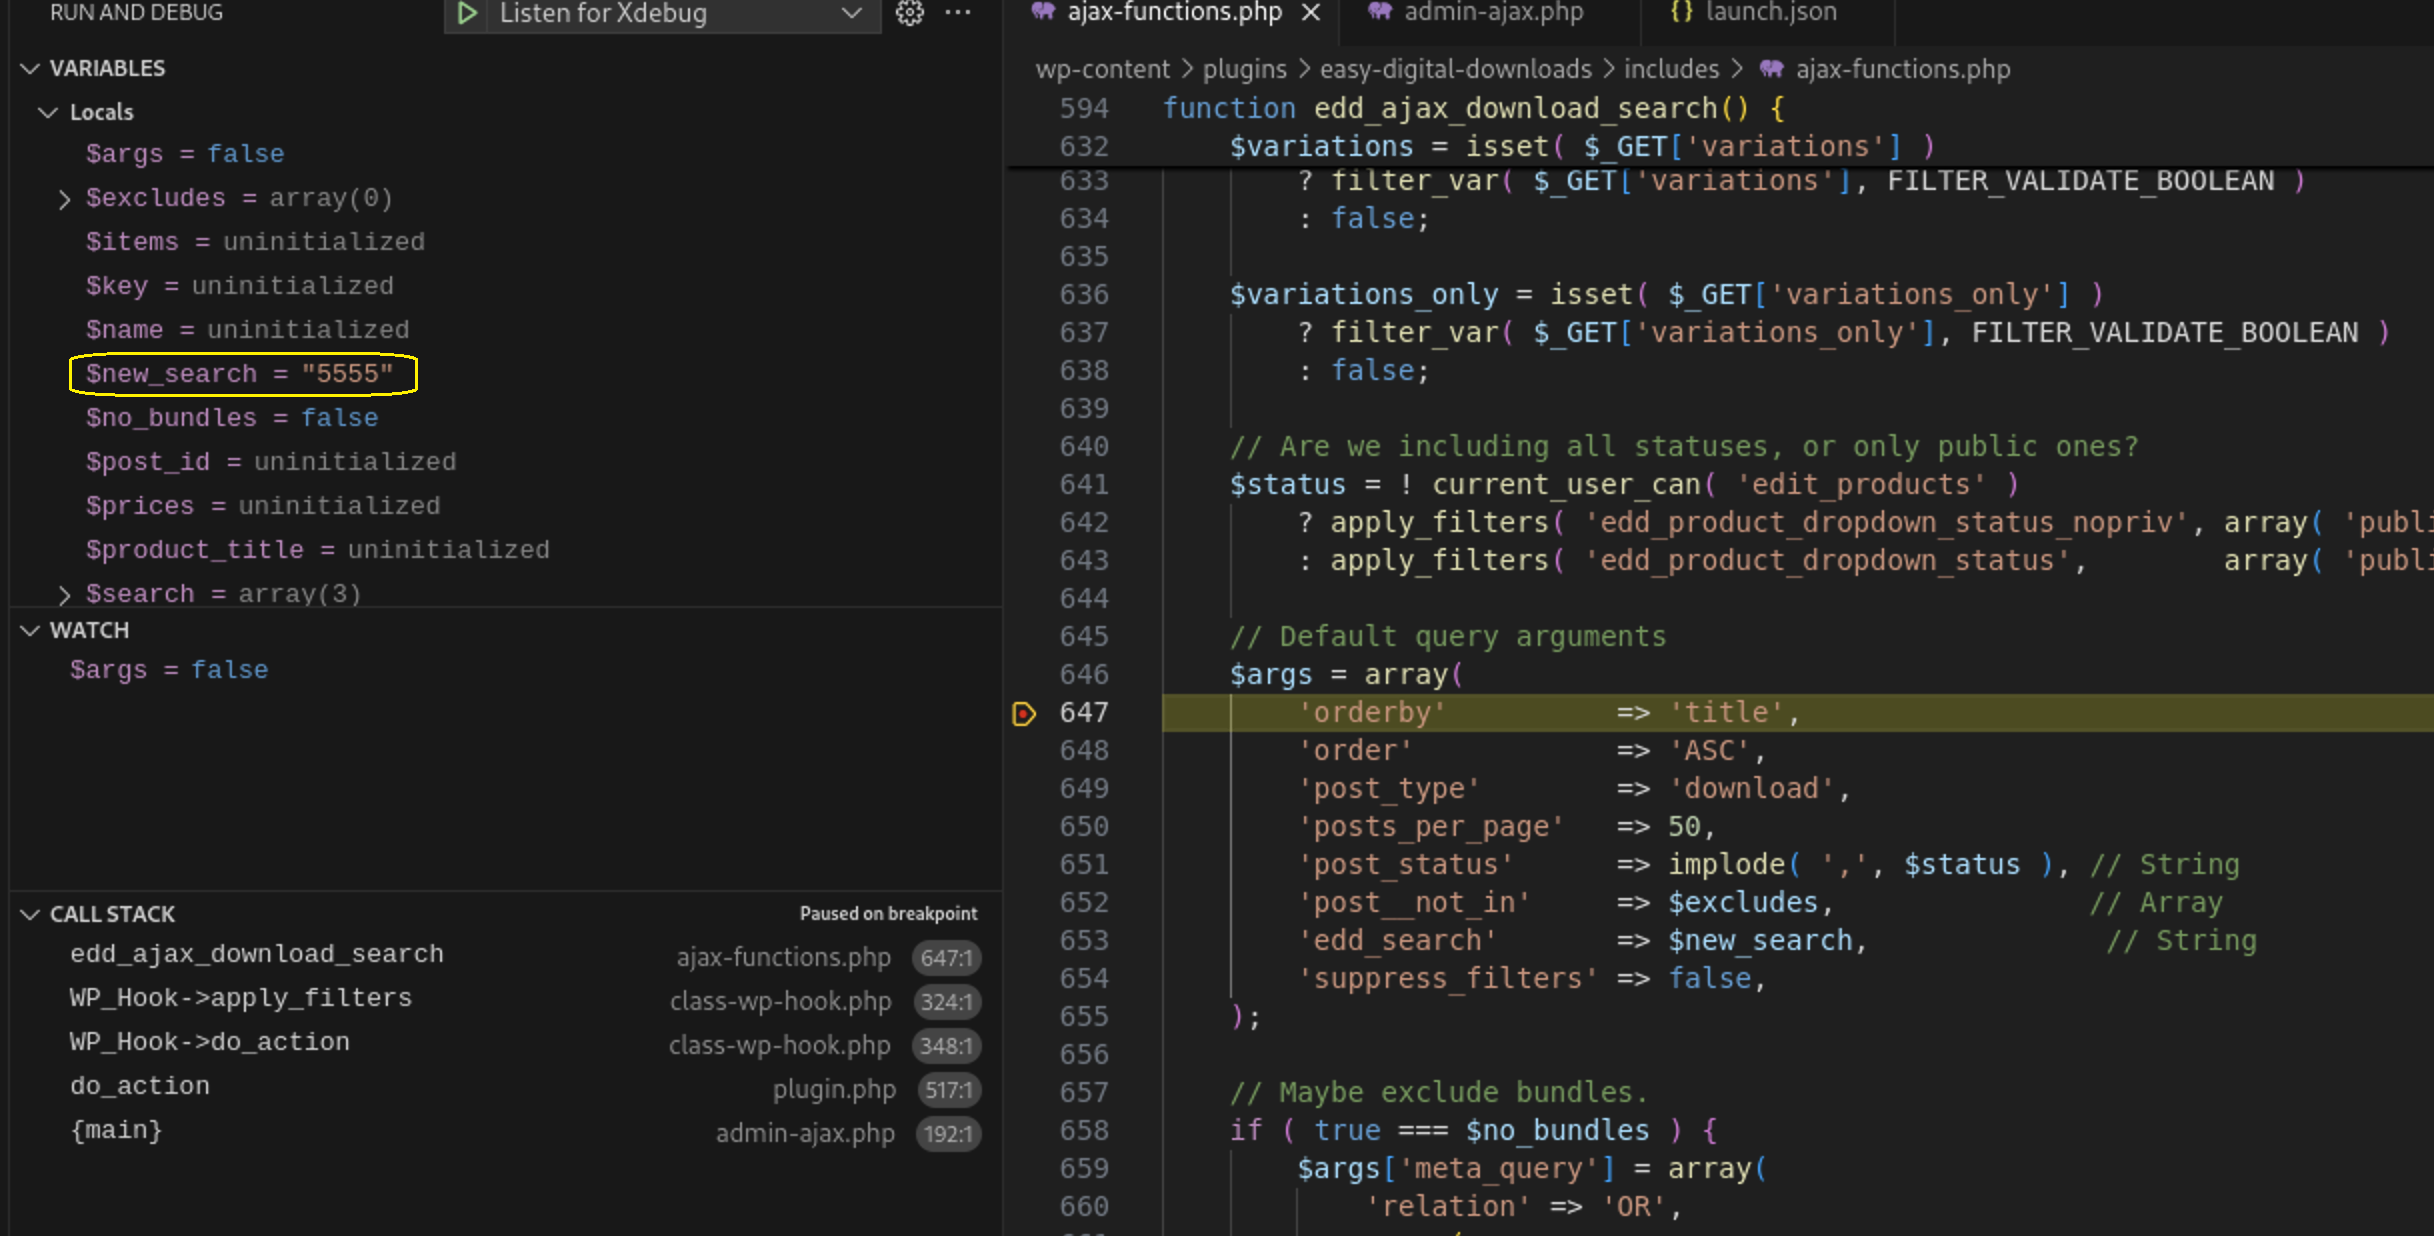The image size is (2434, 1236).
Task: Click the $no_bundles variable on line 658
Action: [1557, 1131]
